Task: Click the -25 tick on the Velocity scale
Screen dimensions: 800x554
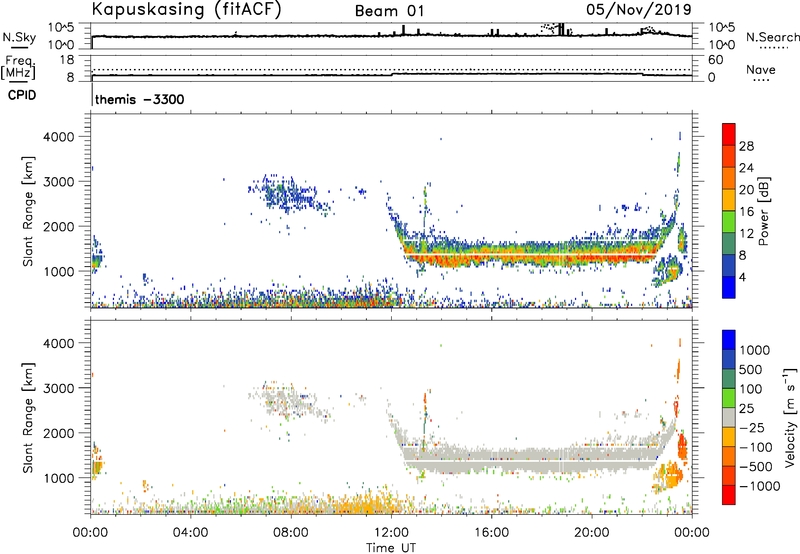Action: [752, 428]
